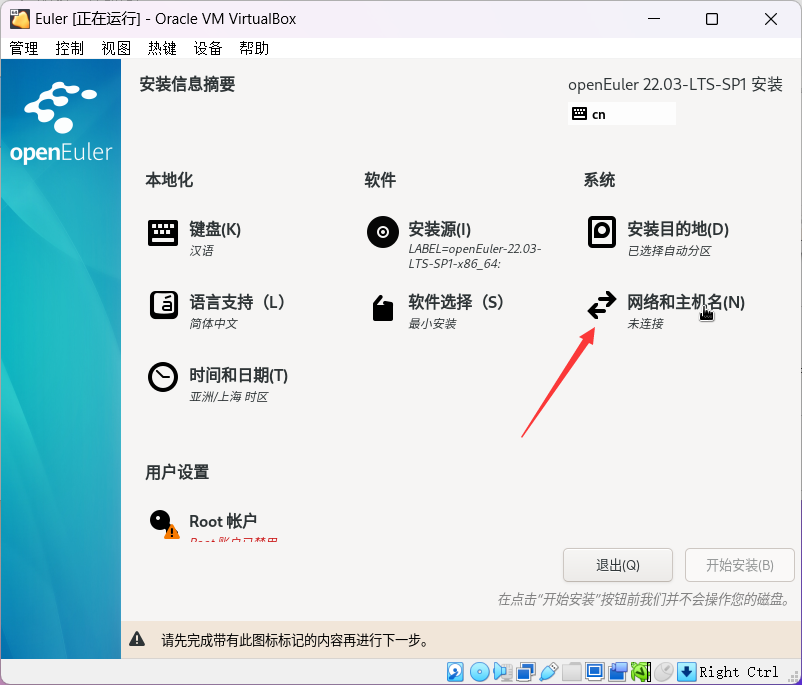Click the cn keyboard layout indicator
This screenshot has width=802, height=685.
pos(622,114)
